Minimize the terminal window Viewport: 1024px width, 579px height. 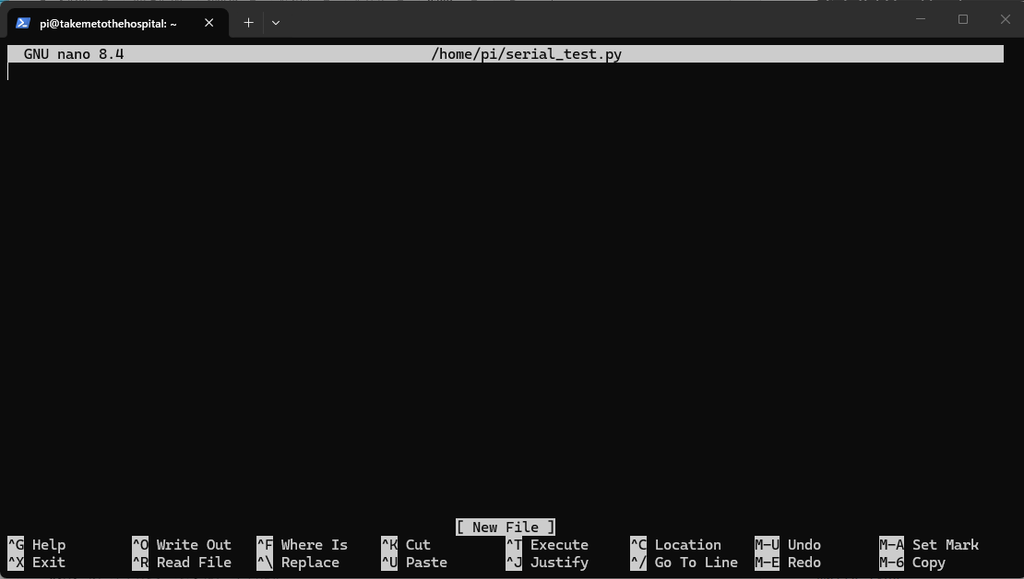pyautogui.click(x=921, y=19)
